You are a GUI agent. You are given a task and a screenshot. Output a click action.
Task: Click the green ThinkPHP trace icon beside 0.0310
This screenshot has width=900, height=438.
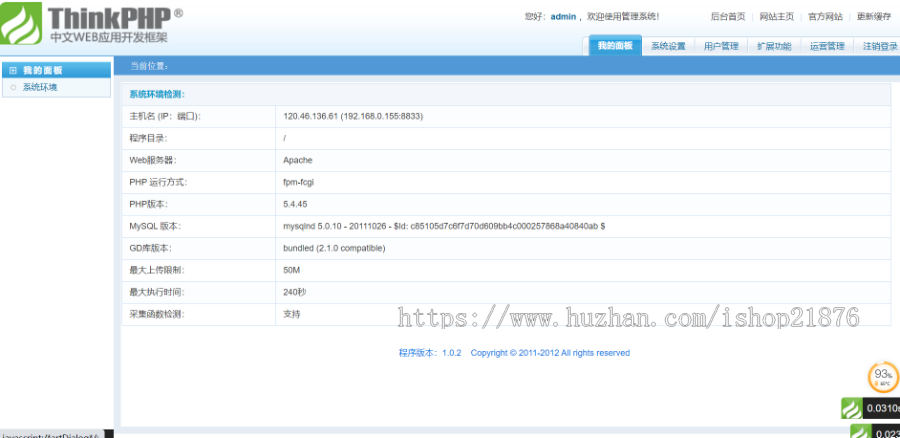852,408
